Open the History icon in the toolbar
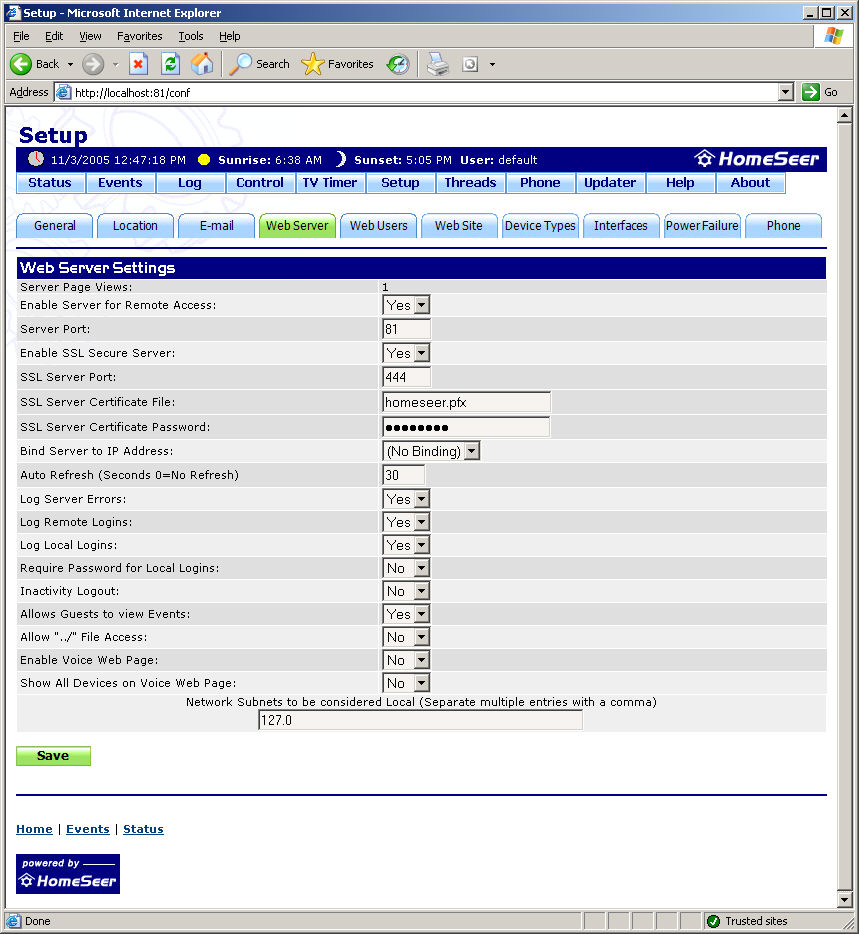This screenshot has height=934, width=859. (x=398, y=64)
